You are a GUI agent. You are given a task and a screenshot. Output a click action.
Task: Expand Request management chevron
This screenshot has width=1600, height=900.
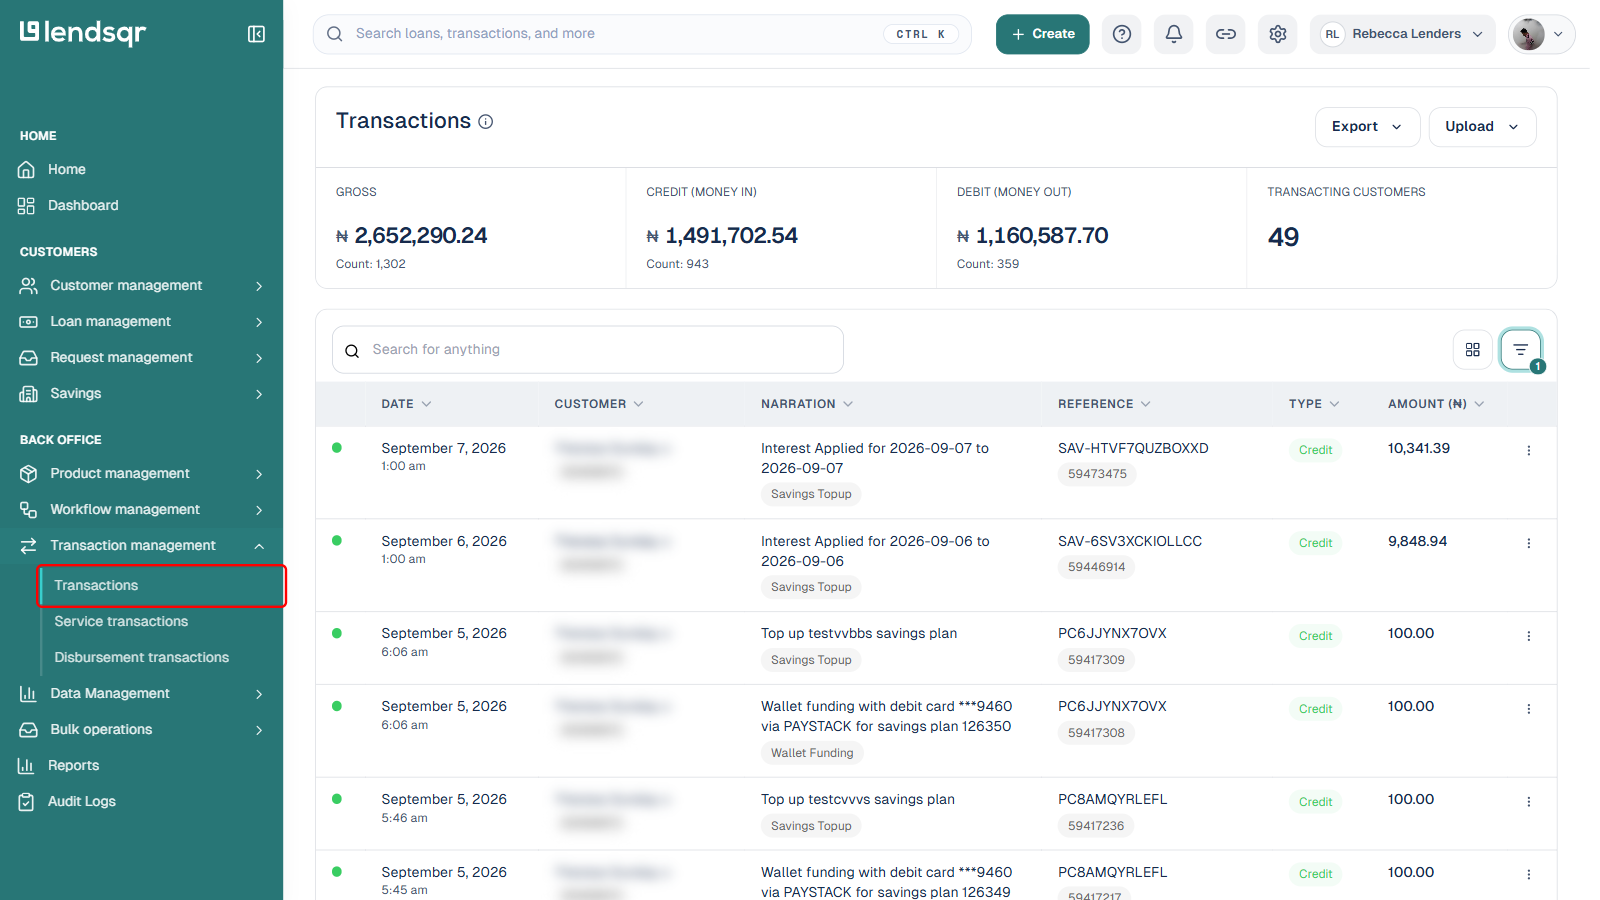click(x=259, y=358)
